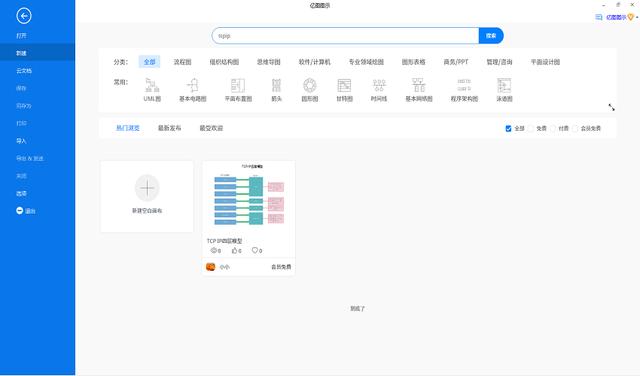Select the 商务/PPT category
Screen dimensions: 640x376
click(456, 62)
